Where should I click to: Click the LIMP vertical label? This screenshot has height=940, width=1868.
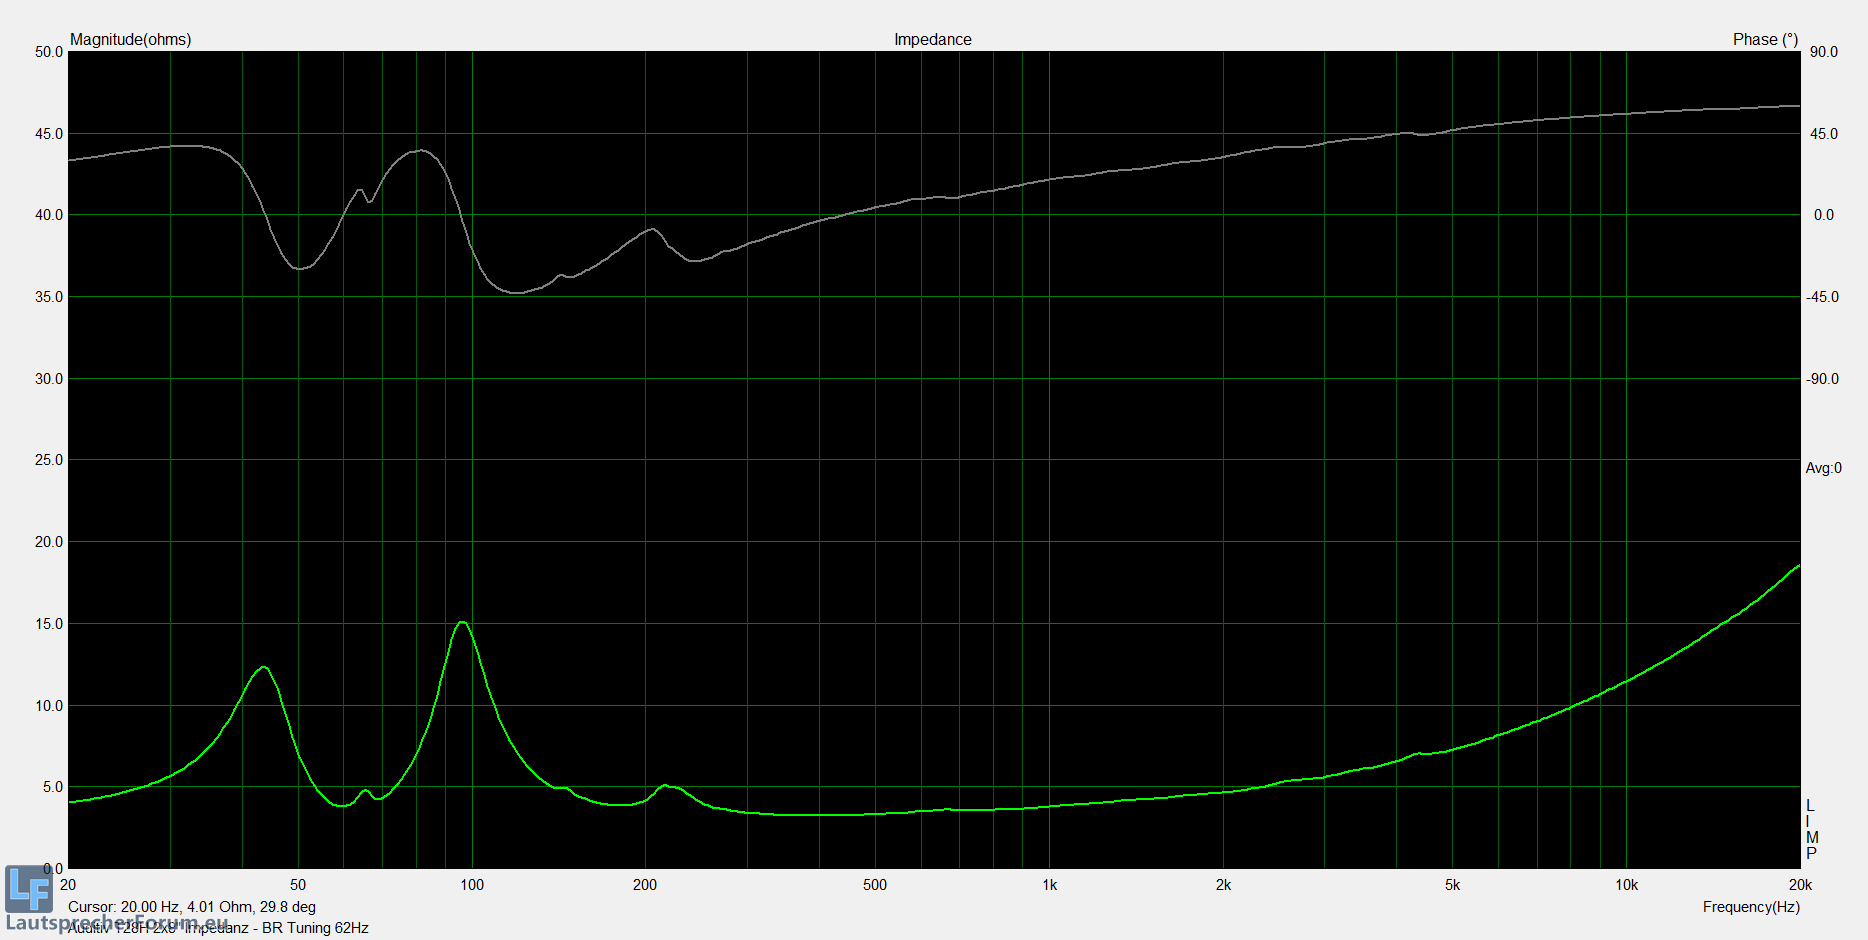pos(1811,829)
